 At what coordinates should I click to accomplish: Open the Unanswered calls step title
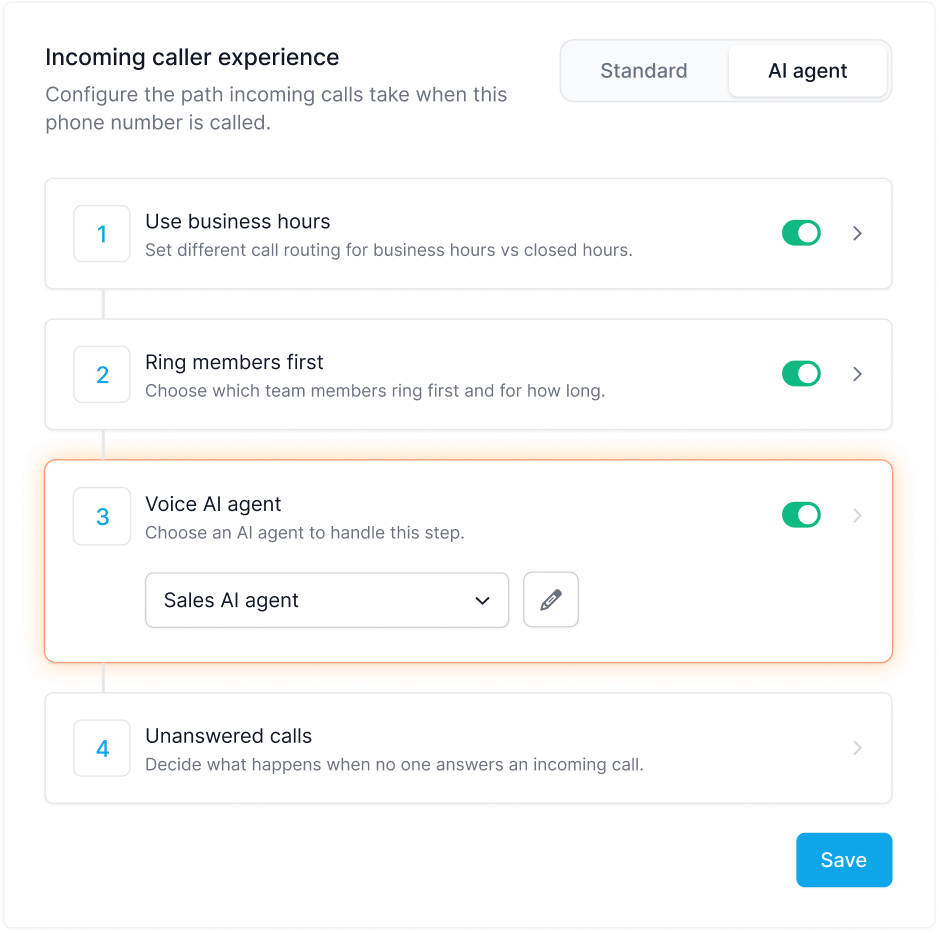click(x=229, y=736)
